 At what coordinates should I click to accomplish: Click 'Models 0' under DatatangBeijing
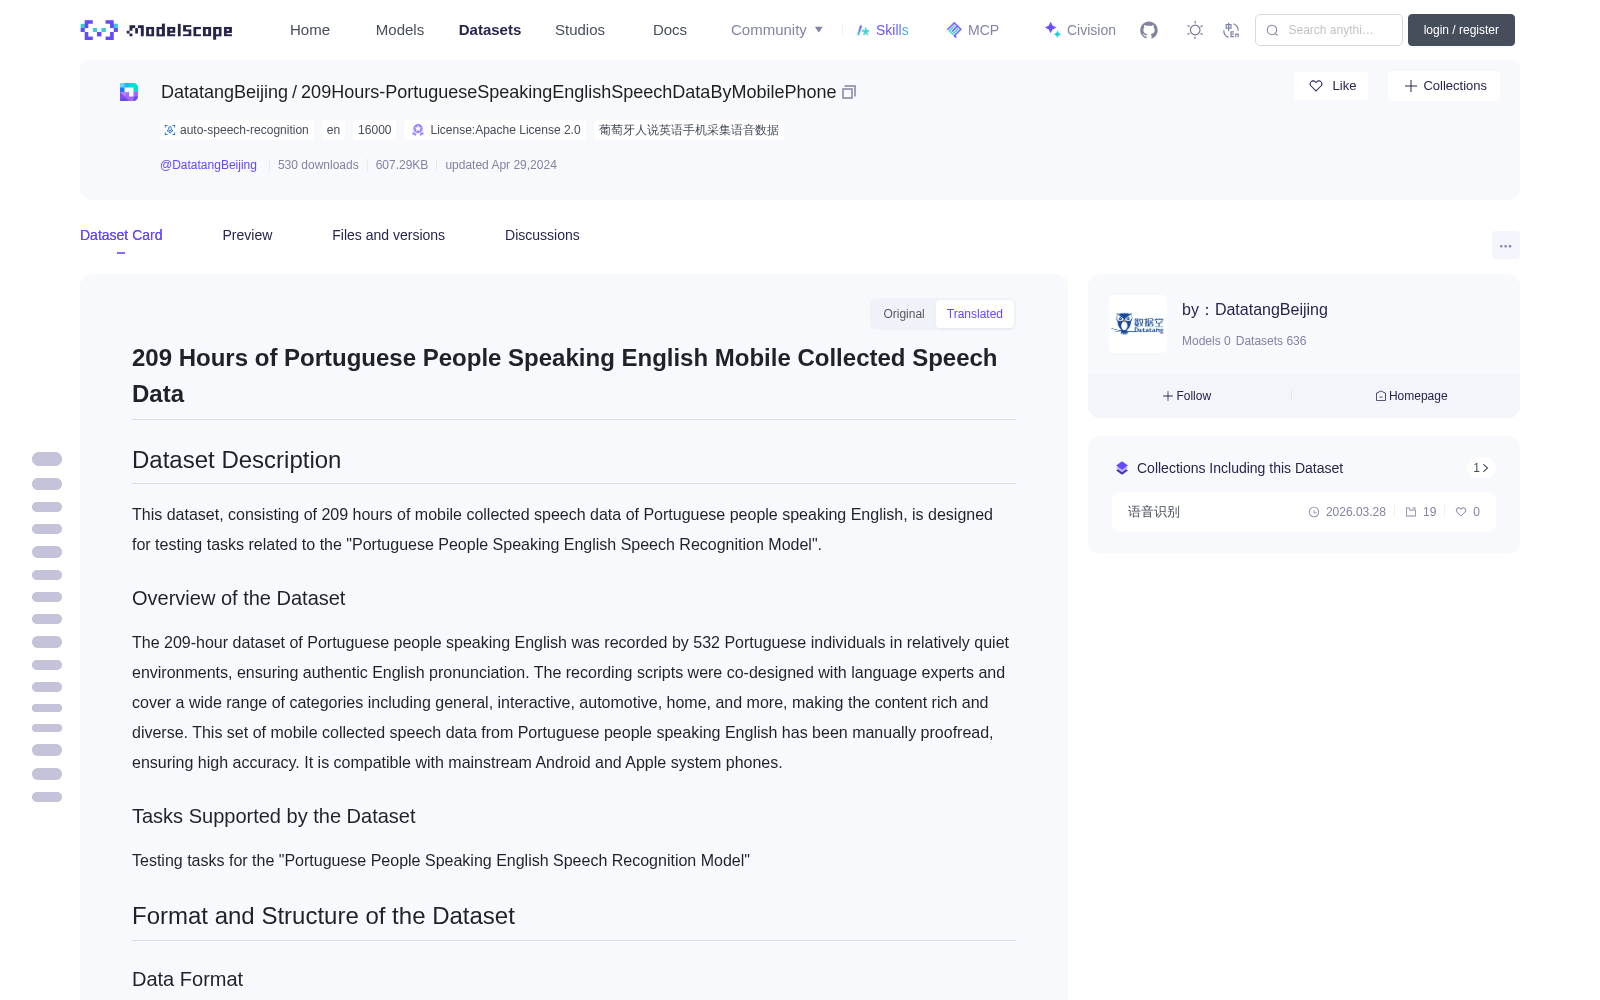(x=1206, y=341)
